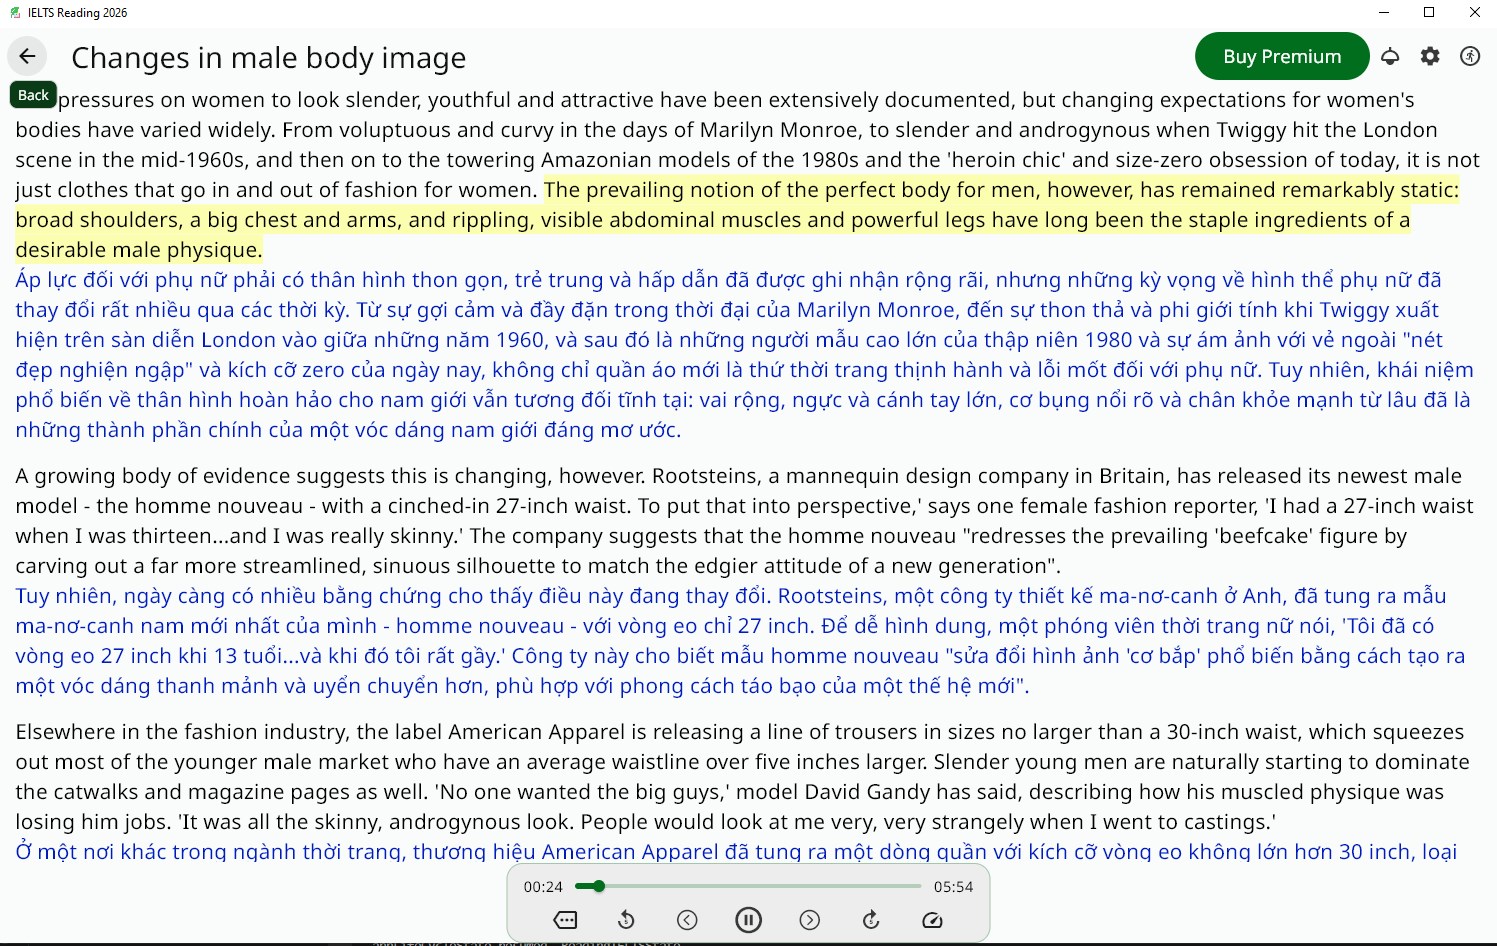Go back using the arrow icon

[27, 56]
